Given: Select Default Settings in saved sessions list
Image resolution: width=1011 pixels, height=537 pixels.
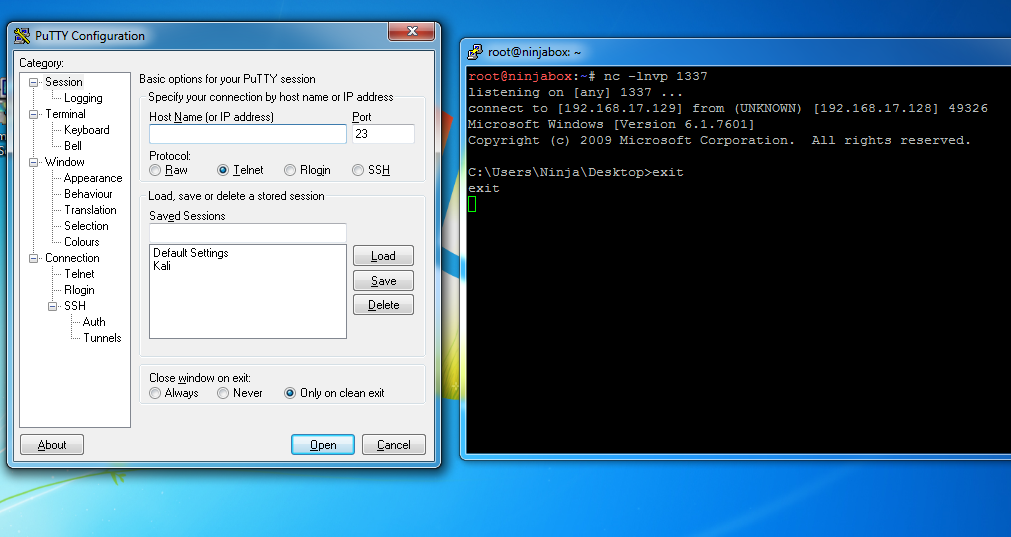Looking at the screenshot, I should coord(191,253).
